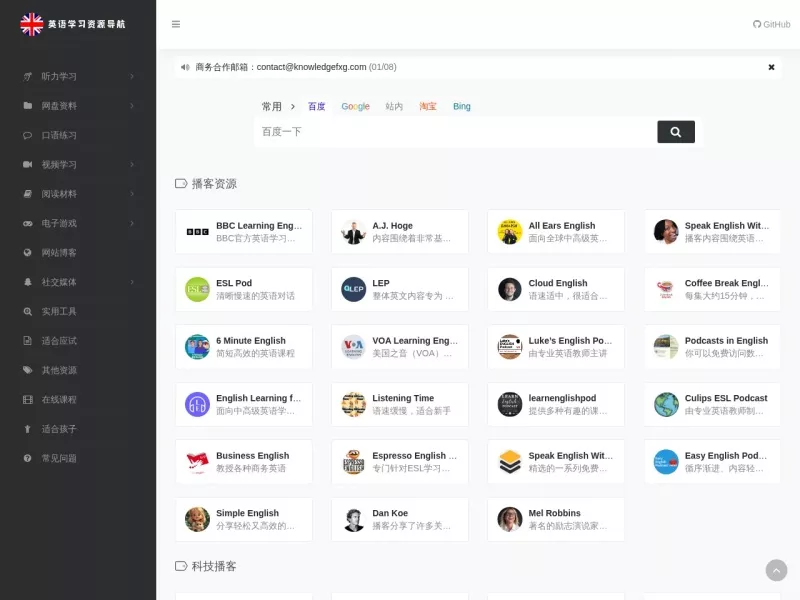Click the learnenglishpod dark logo
This screenshot has width=800, height=600.
pyautogui.click(x=510, y=404)
